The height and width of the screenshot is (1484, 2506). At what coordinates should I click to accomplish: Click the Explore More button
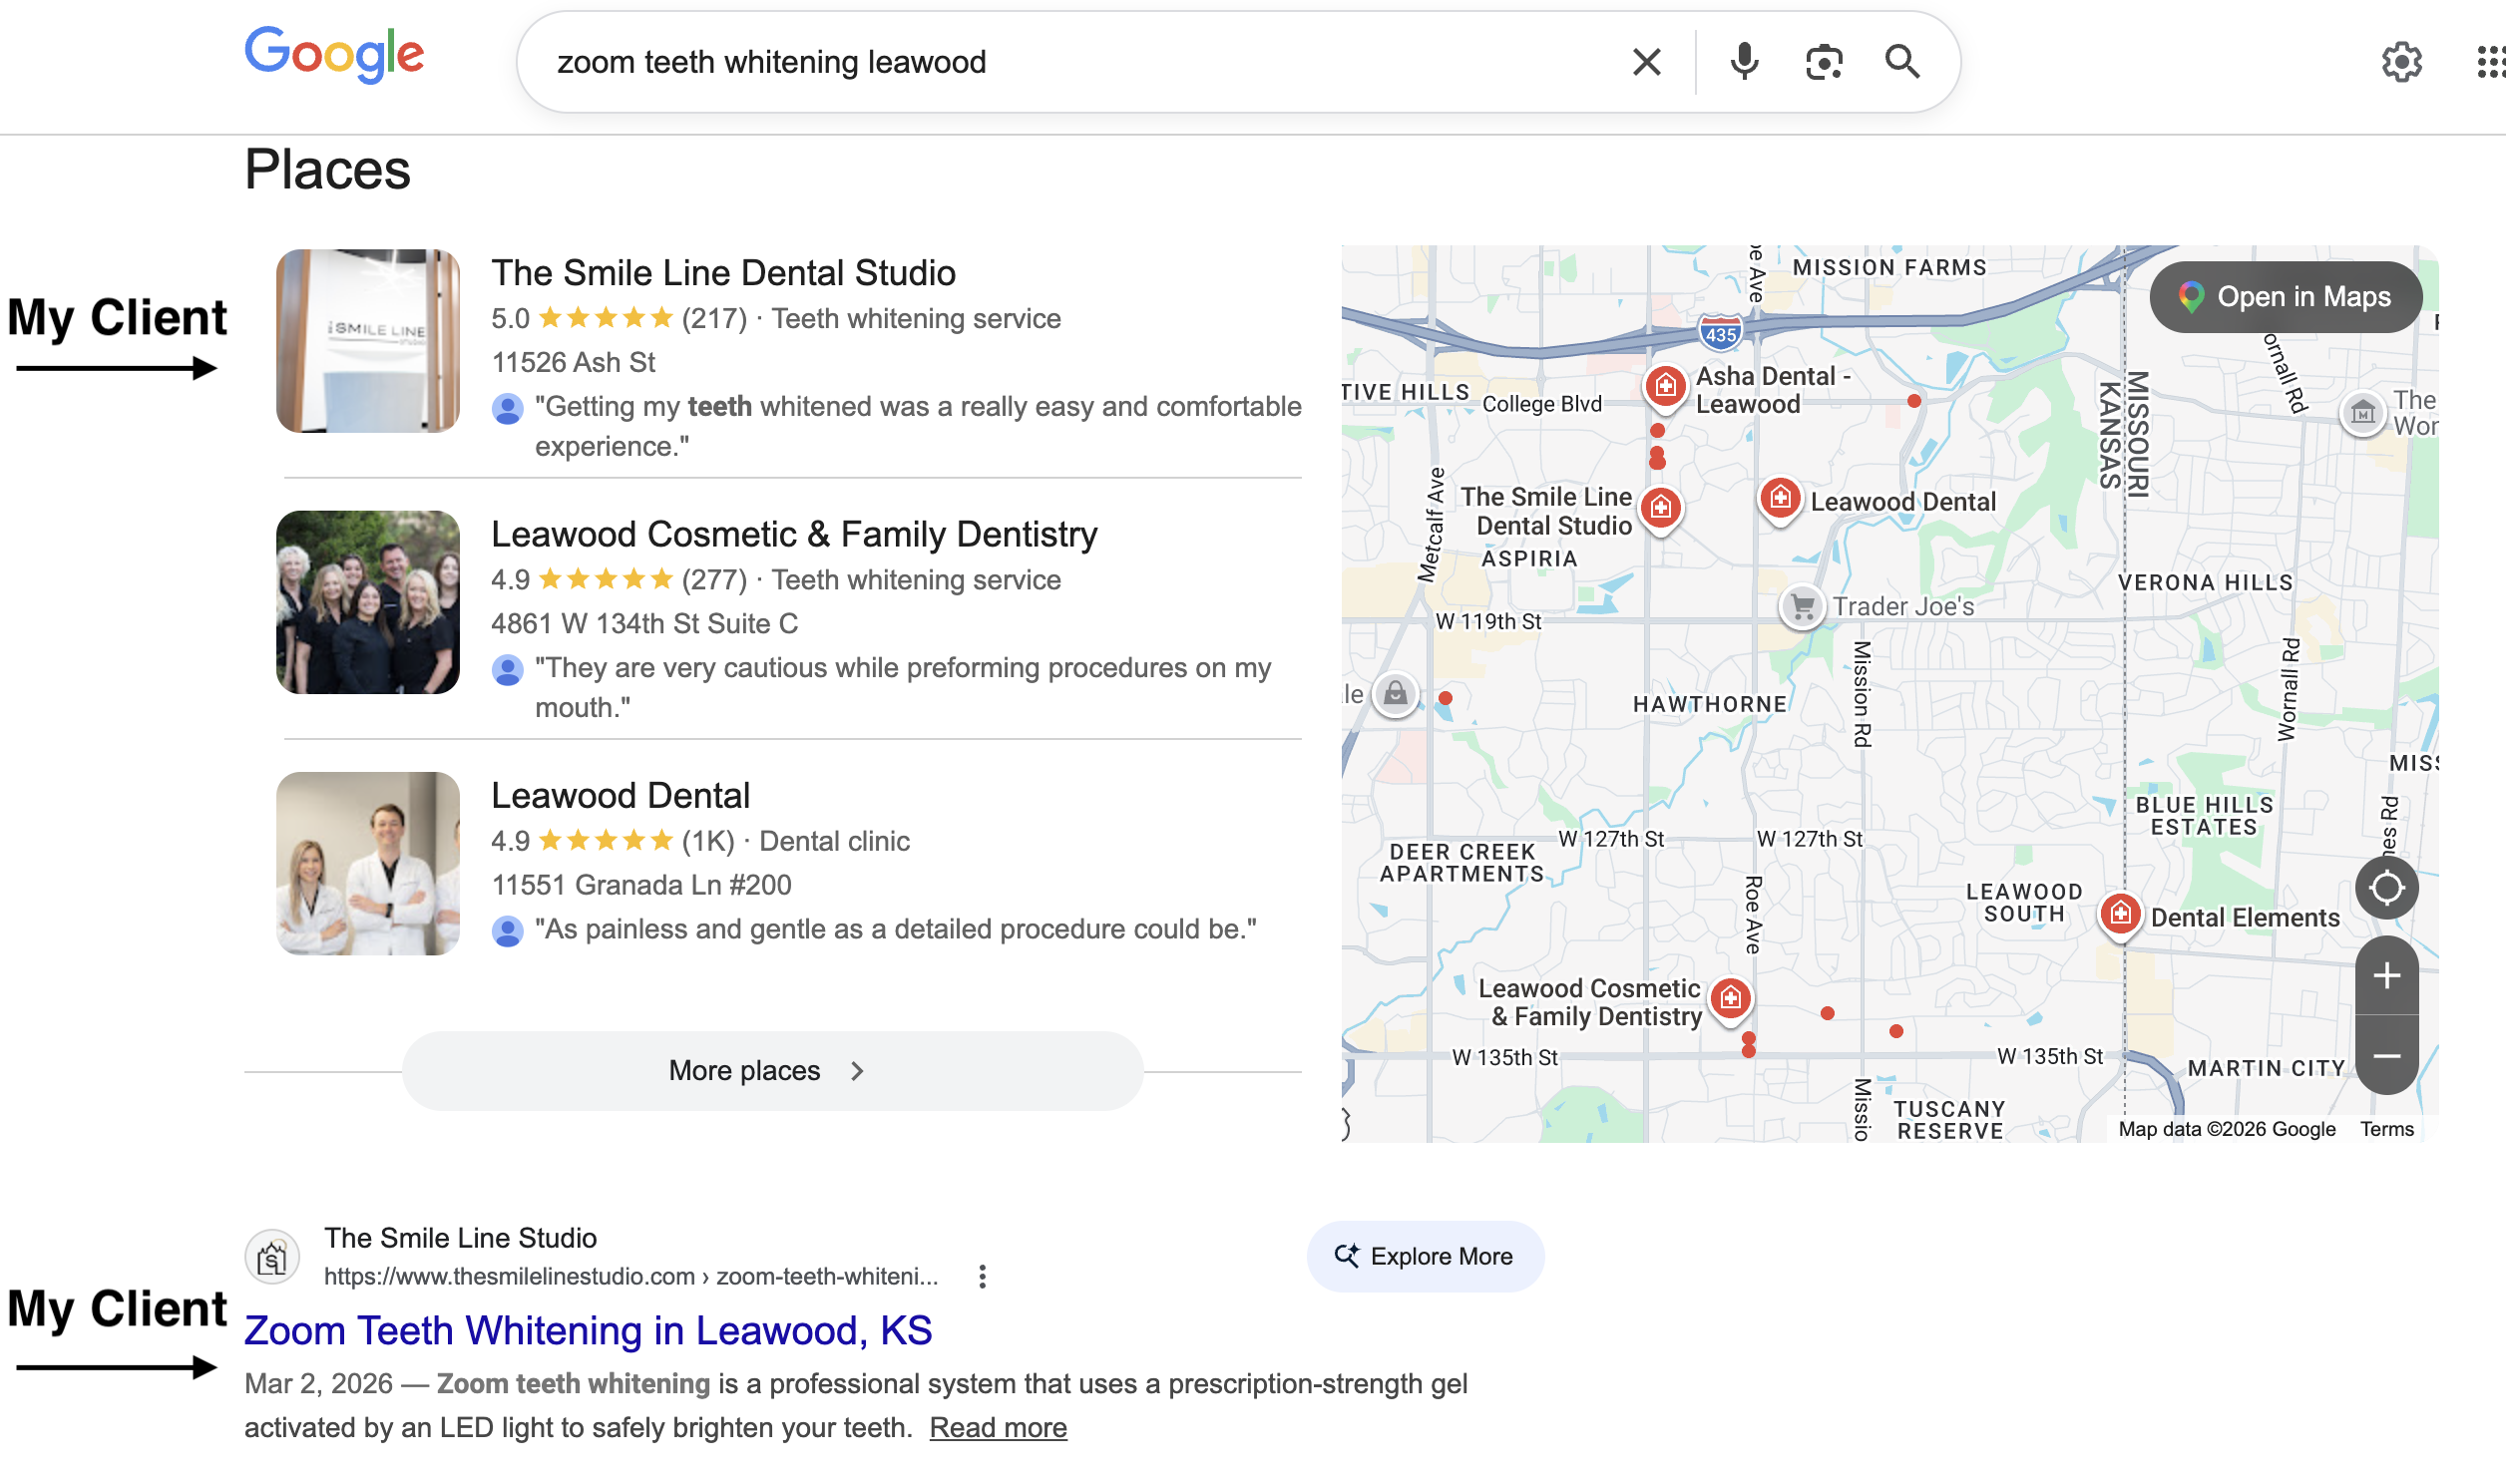point(1424,1256)
